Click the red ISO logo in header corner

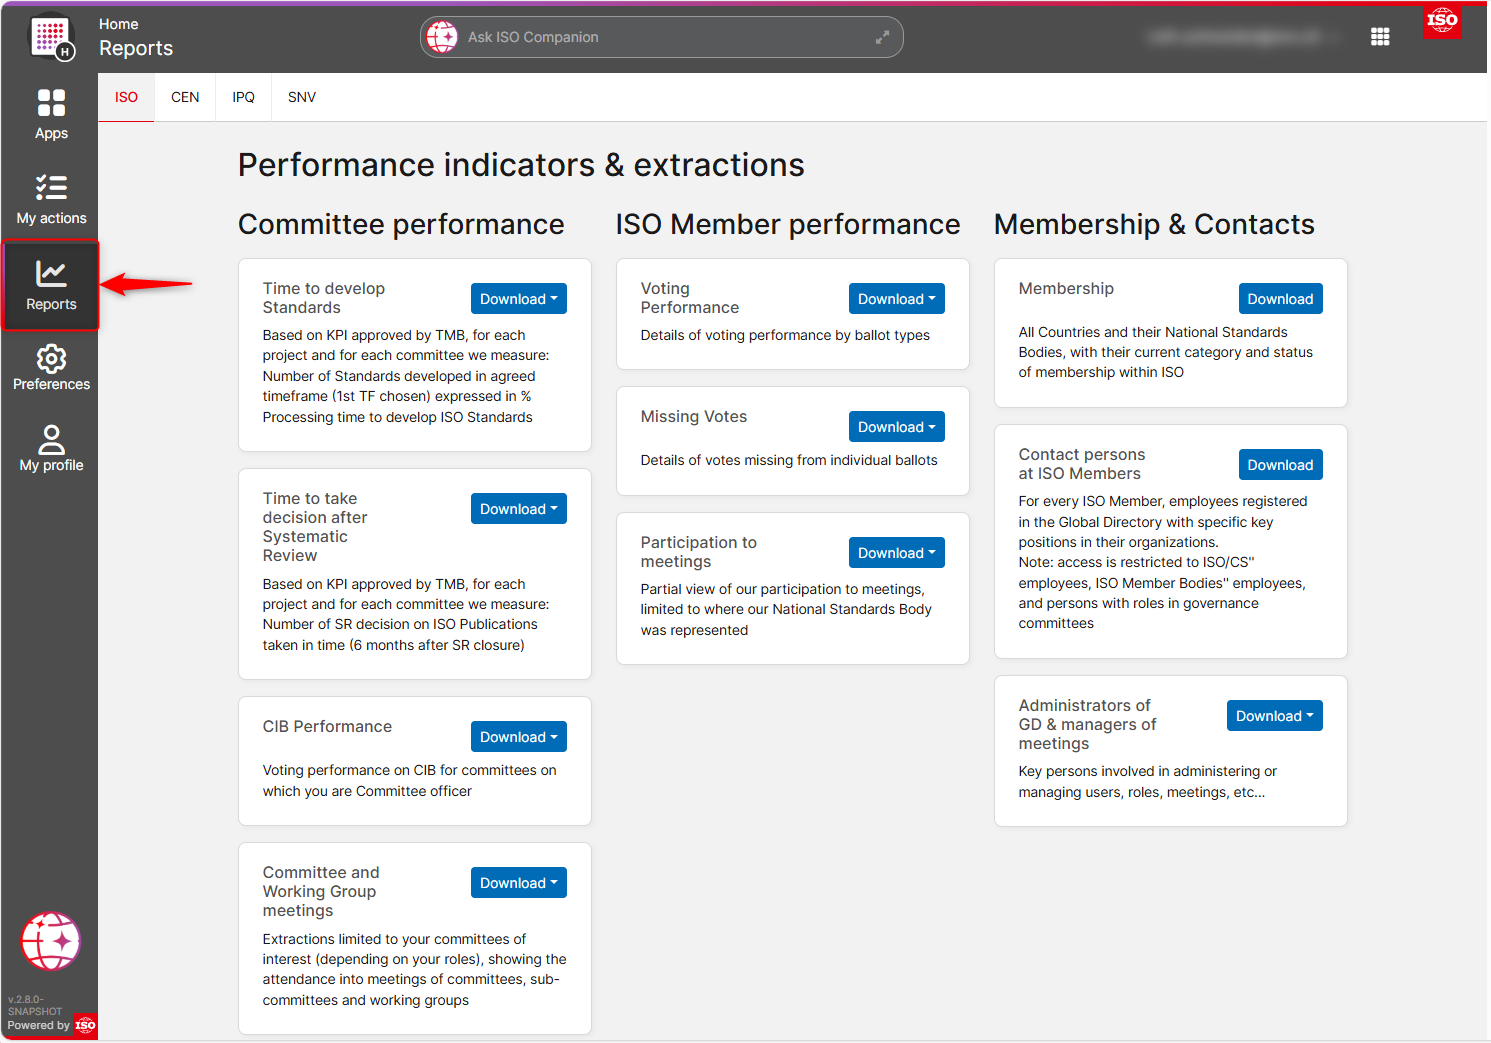1442,21
